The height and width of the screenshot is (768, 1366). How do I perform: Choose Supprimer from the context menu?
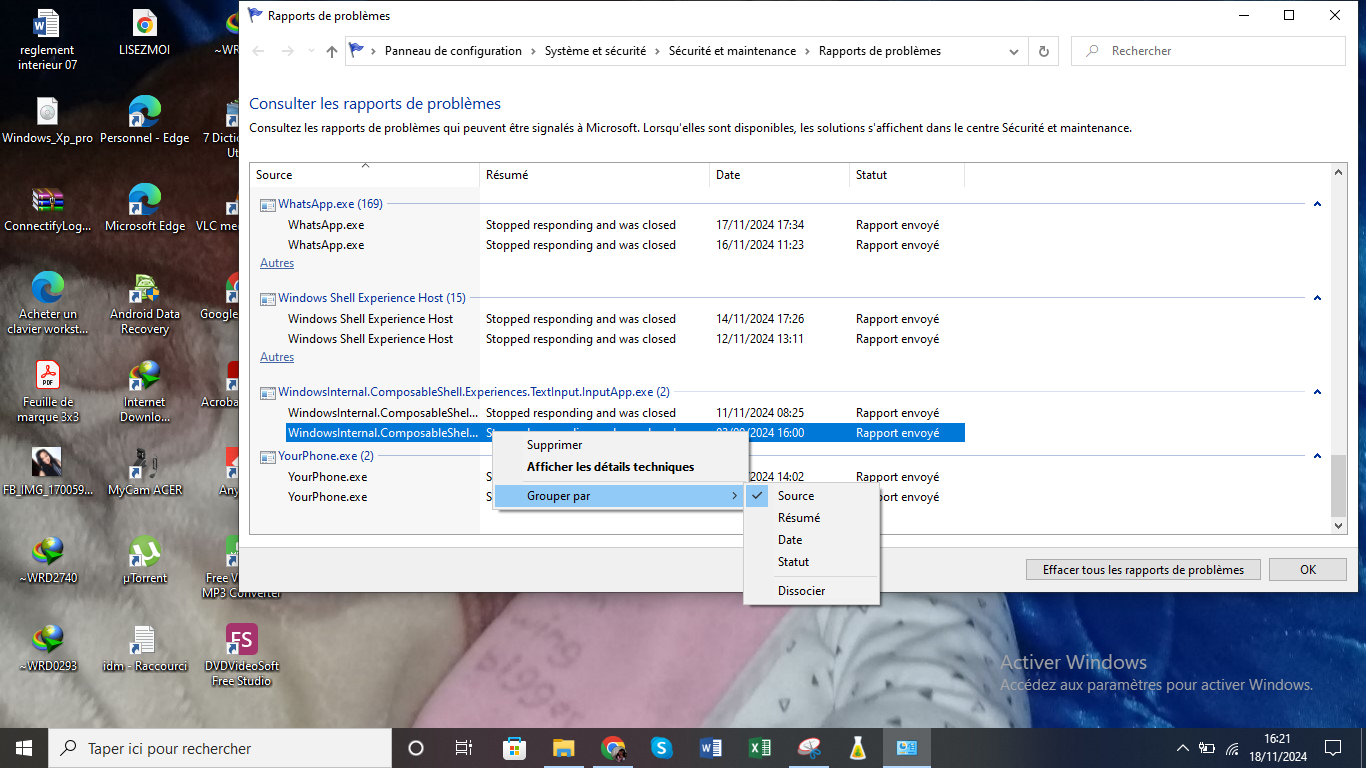[x=619, y=445]
